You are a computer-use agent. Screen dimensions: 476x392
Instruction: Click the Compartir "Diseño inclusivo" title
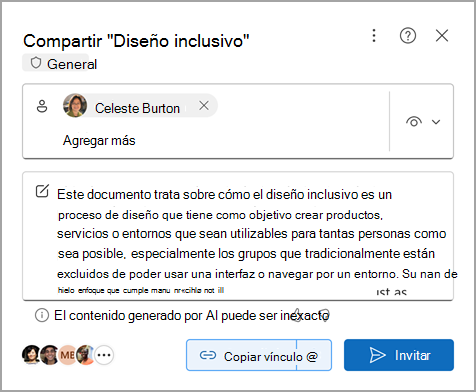(136, 41)
